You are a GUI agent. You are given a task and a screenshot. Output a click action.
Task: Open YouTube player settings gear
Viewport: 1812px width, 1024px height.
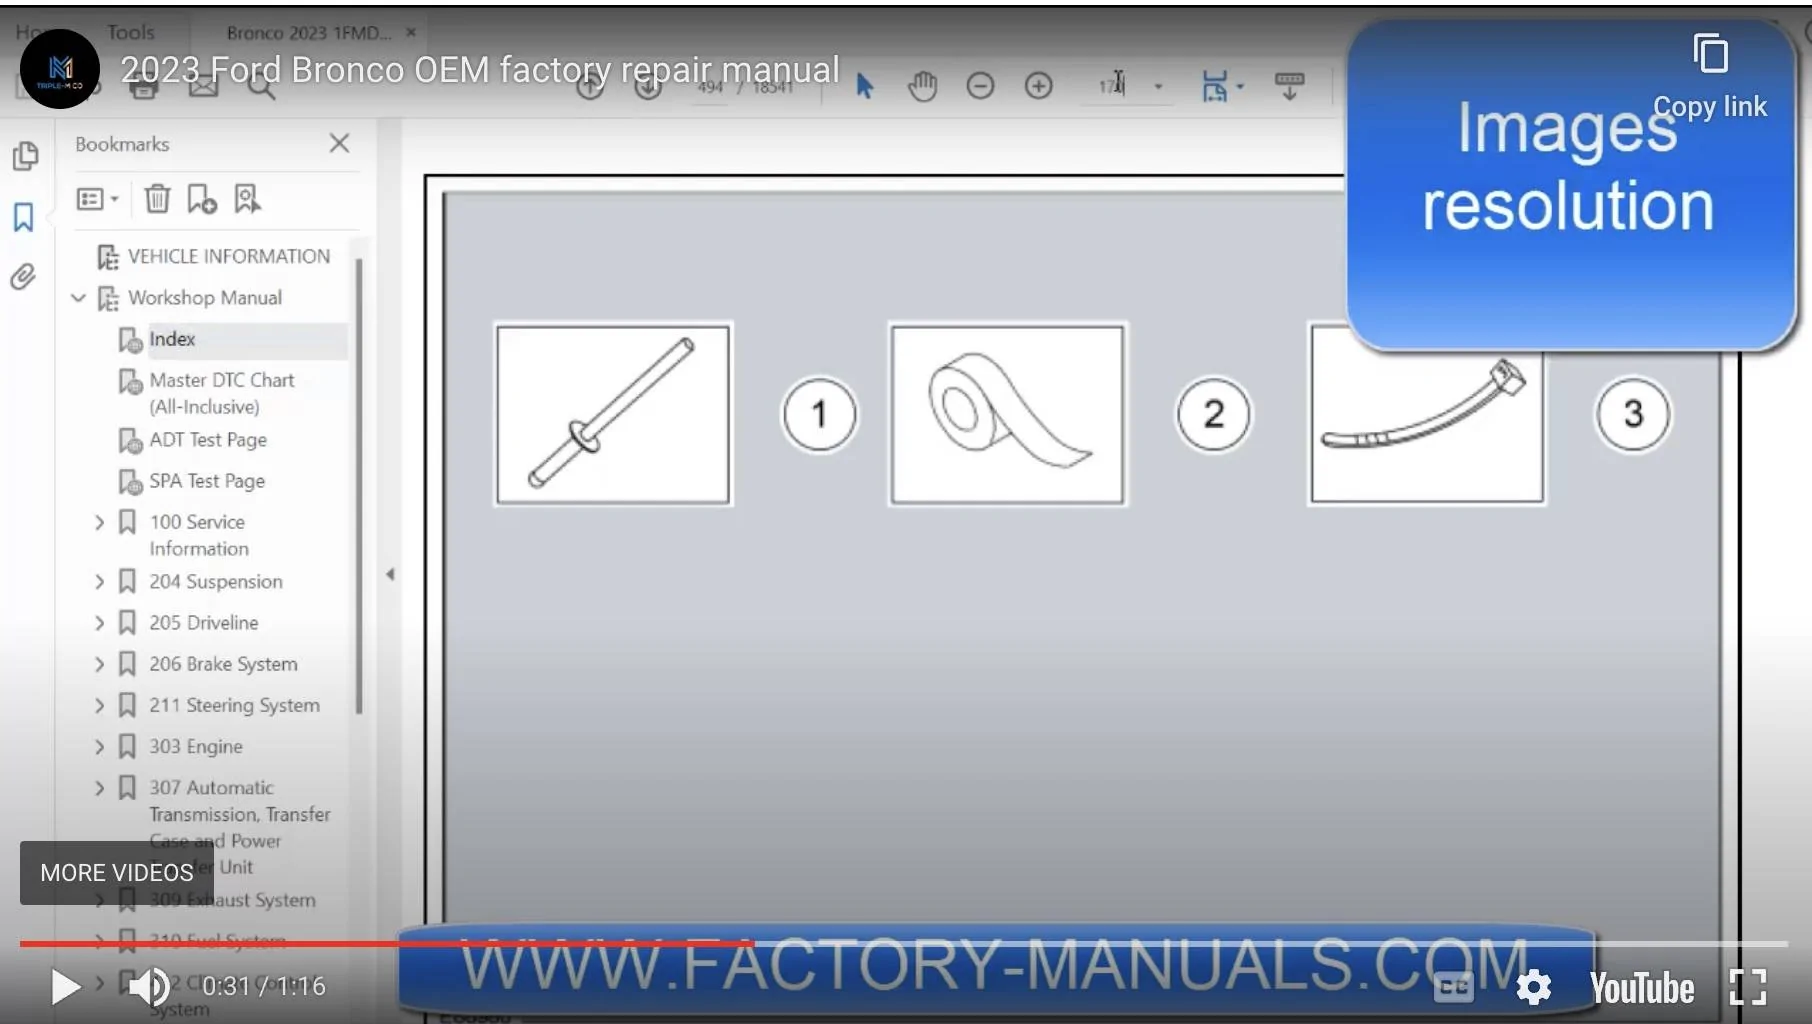tap(1533, 987)
